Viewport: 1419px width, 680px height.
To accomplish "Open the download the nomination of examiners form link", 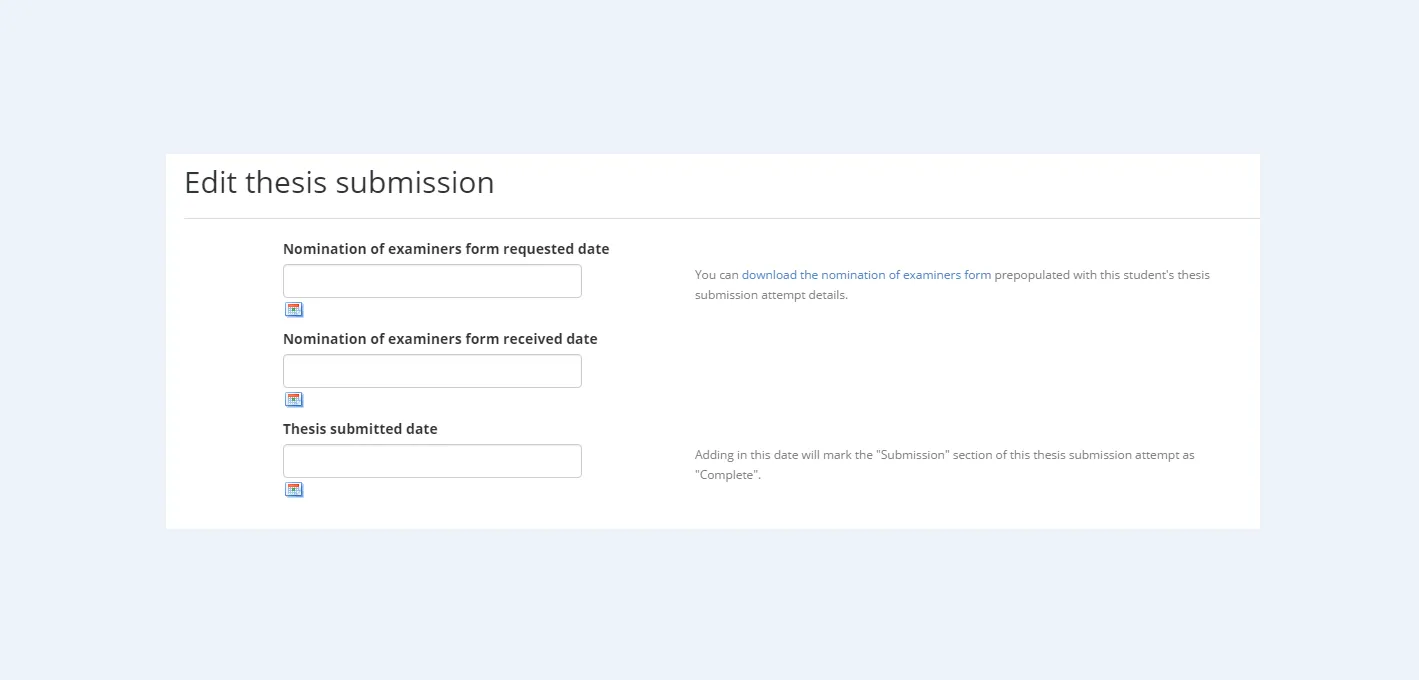I will pos(866,274).
